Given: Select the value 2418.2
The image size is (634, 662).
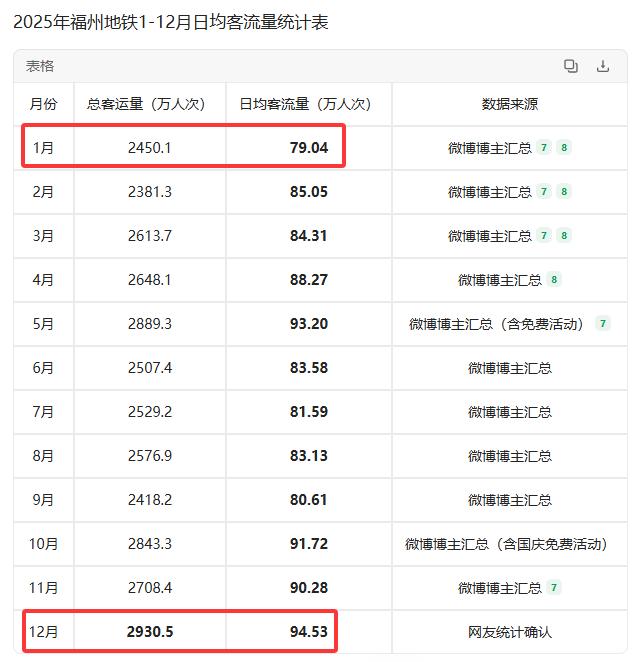Looking at the screenshot, I should 150,500.
